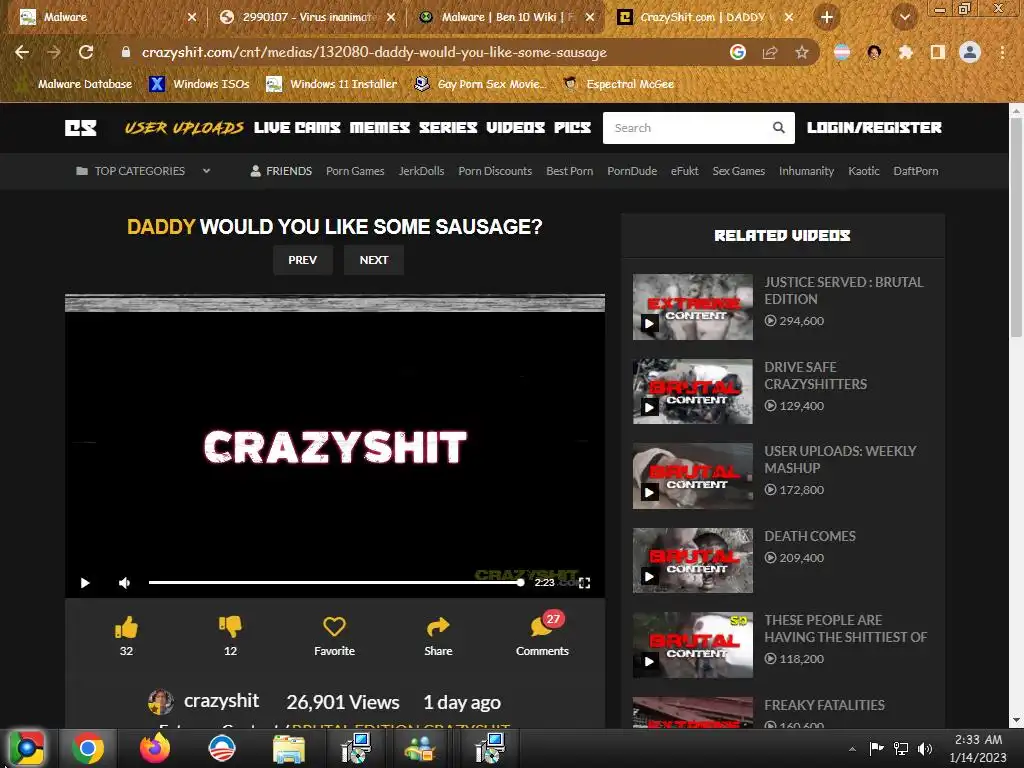Add video to Favorite heart
Screen dimensions: 1024x768
coord(334,627)
